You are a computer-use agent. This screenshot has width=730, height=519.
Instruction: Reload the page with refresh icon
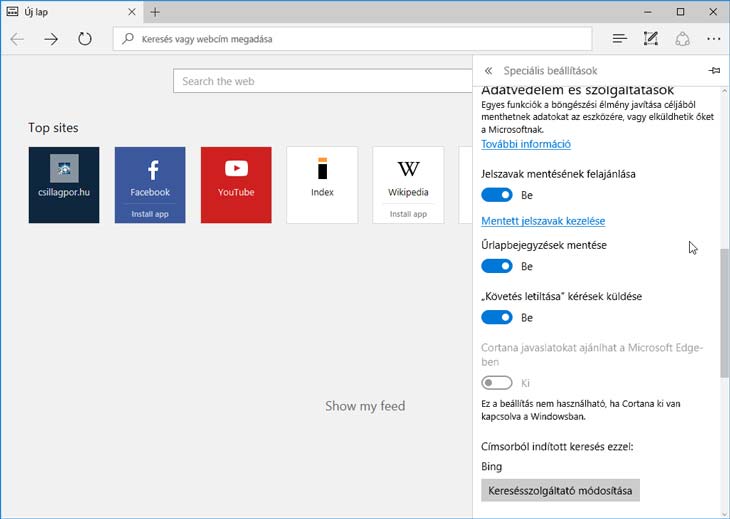point(85,39)
